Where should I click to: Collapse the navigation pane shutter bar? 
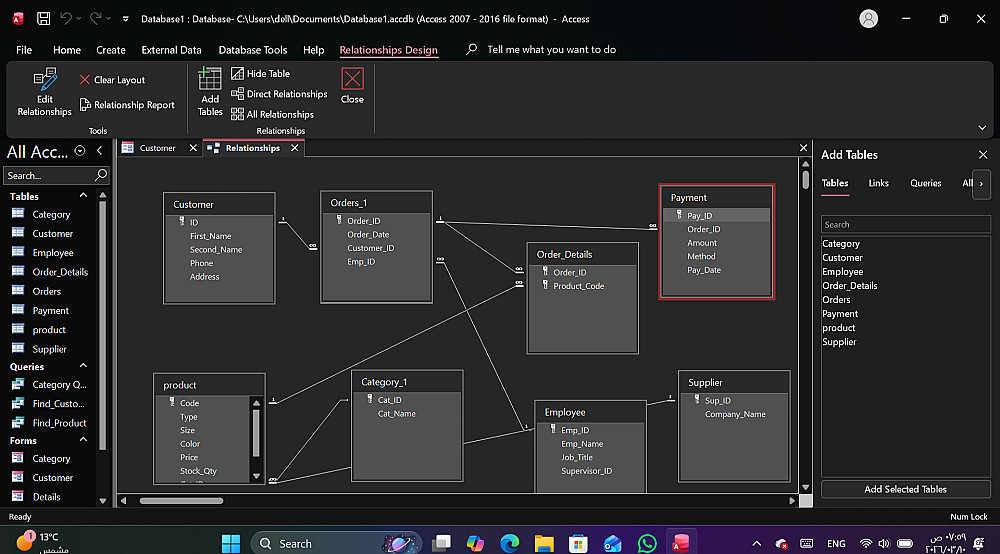[x=99, y=150]
